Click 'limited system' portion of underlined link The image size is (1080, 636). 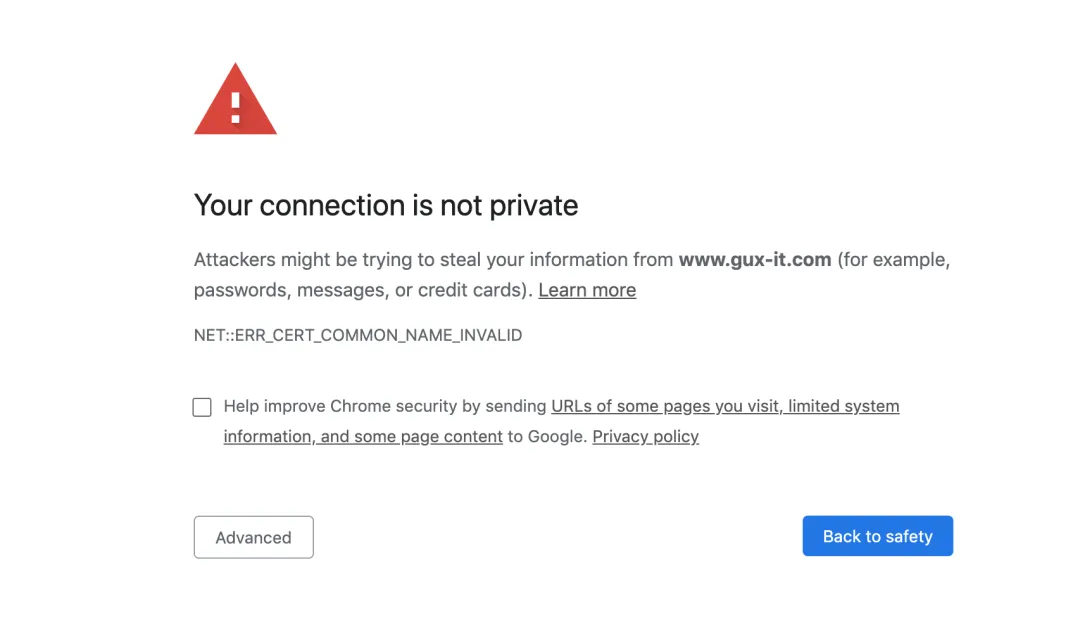pyautogui.click(x=844, y=406)
